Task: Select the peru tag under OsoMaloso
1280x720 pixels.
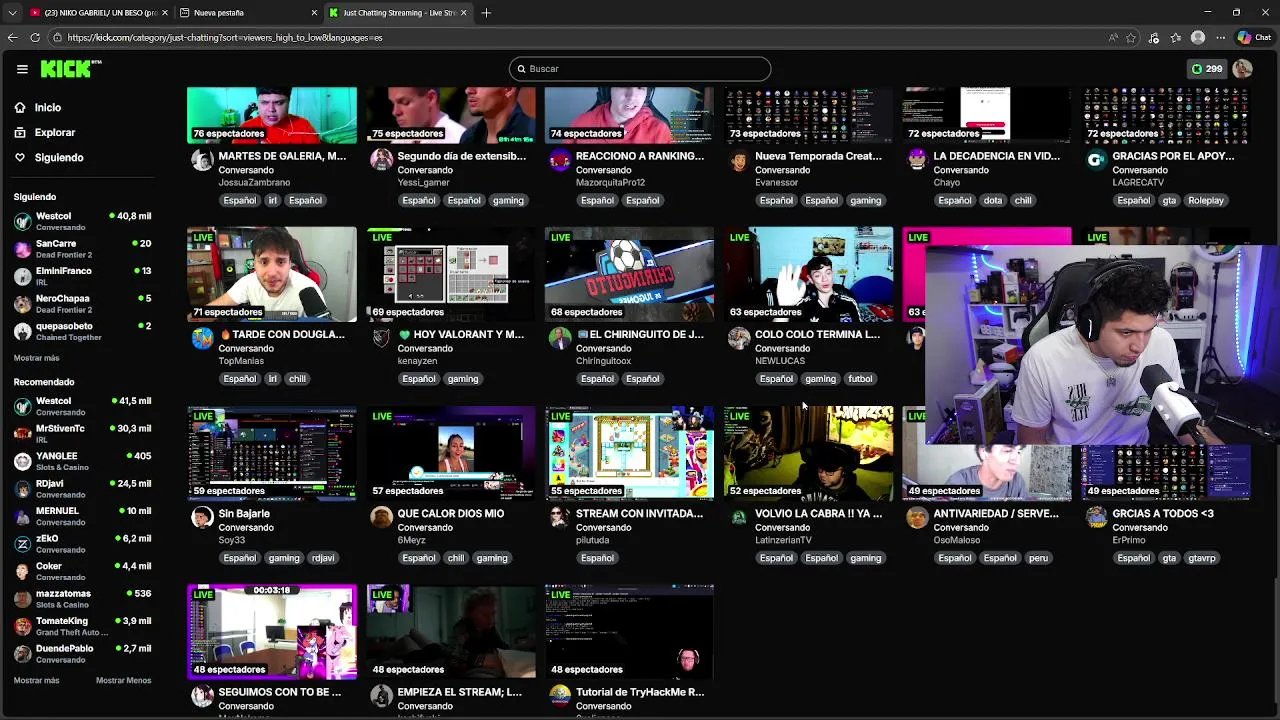Action: coord(1038,558)
